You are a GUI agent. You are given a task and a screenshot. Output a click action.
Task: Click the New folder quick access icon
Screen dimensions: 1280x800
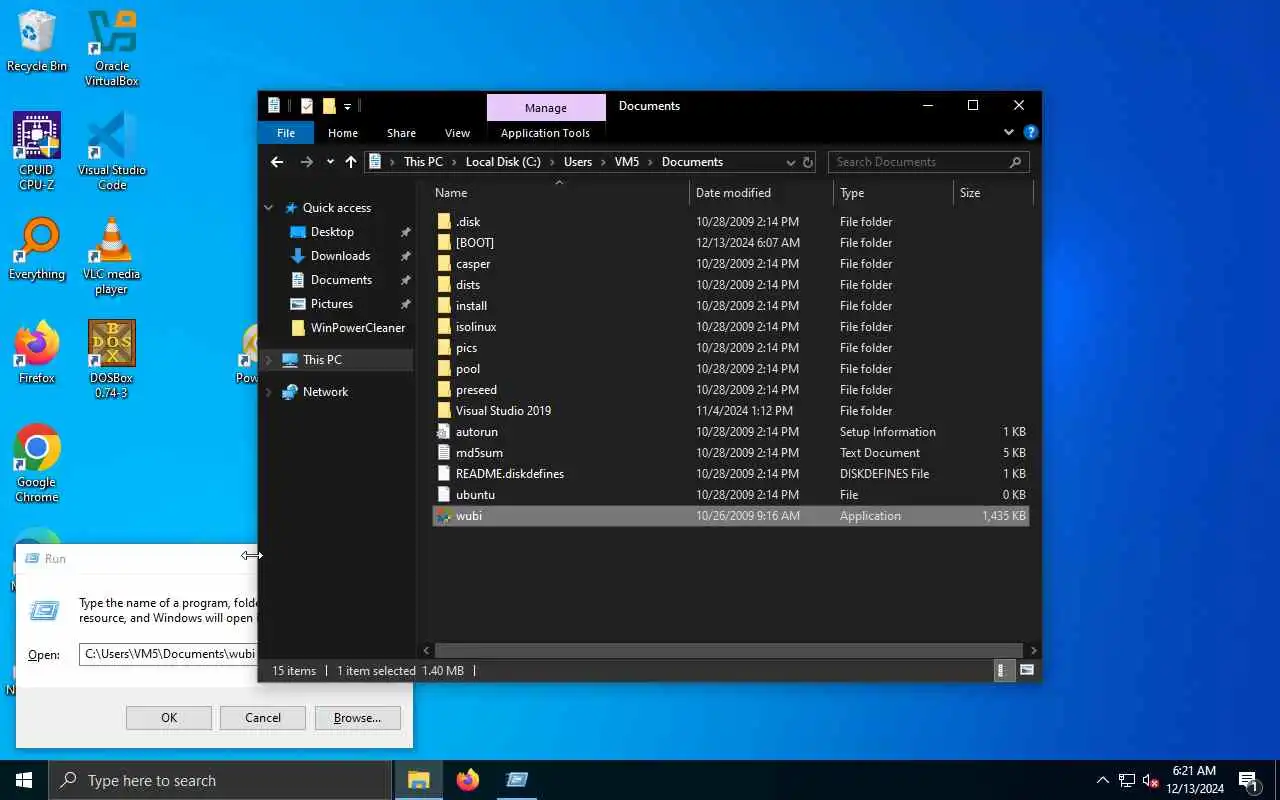point(329,106)
